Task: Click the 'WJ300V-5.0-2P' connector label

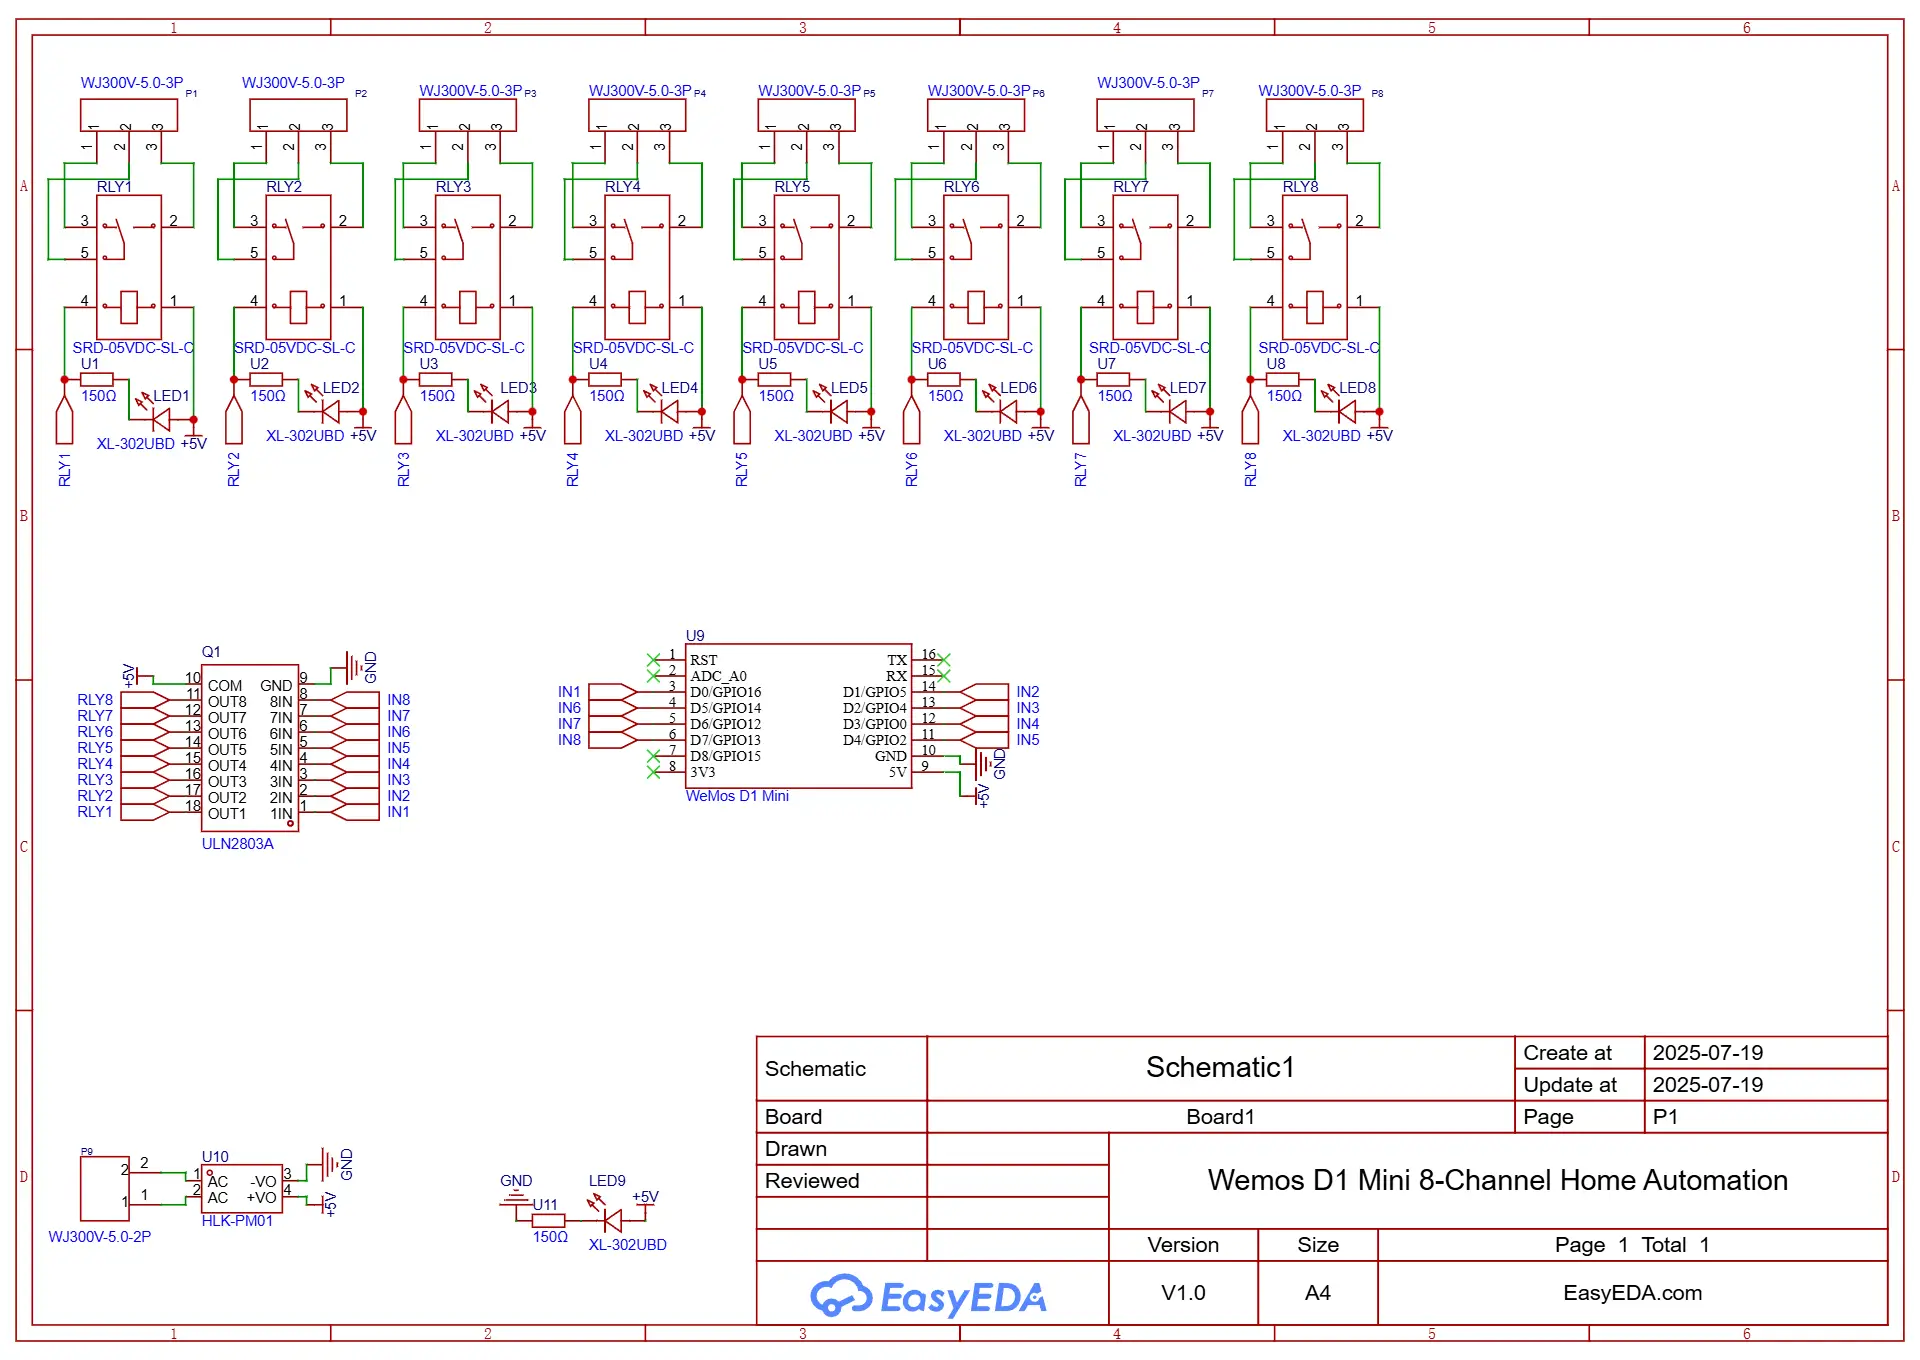Action: pyautogui.click(x=100, y=1237)
